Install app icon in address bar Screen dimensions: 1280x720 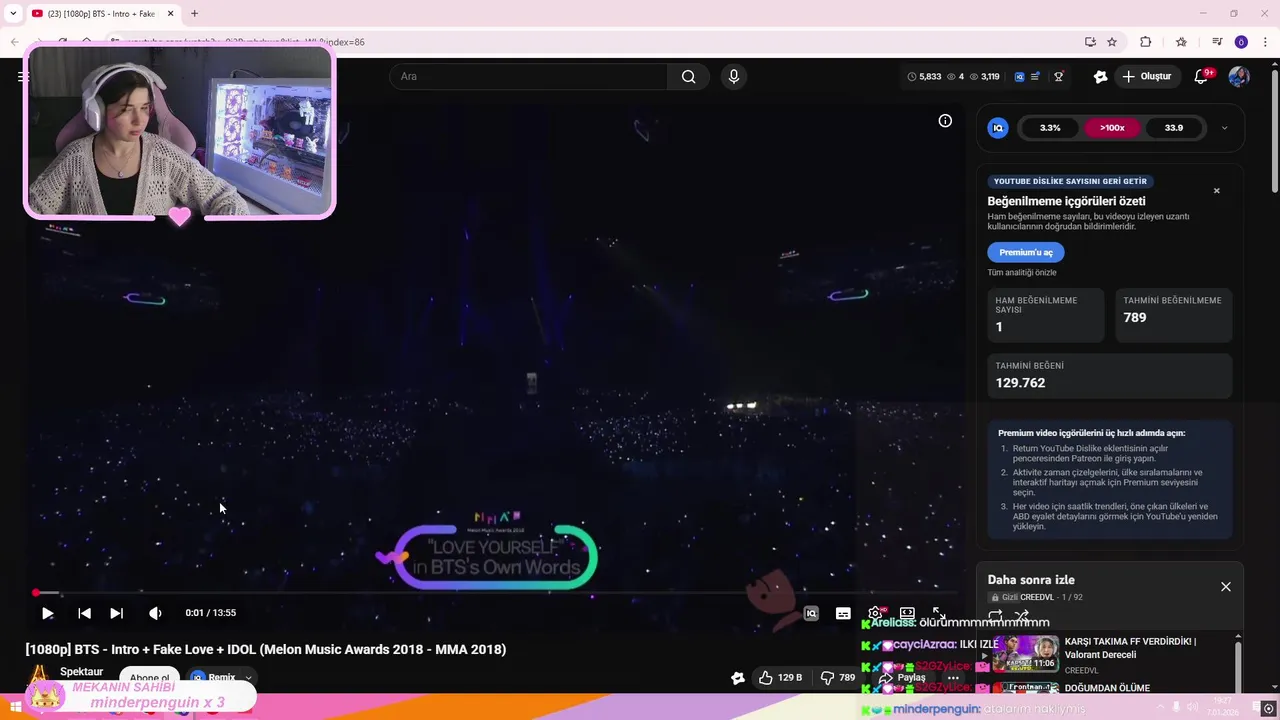1090,42
